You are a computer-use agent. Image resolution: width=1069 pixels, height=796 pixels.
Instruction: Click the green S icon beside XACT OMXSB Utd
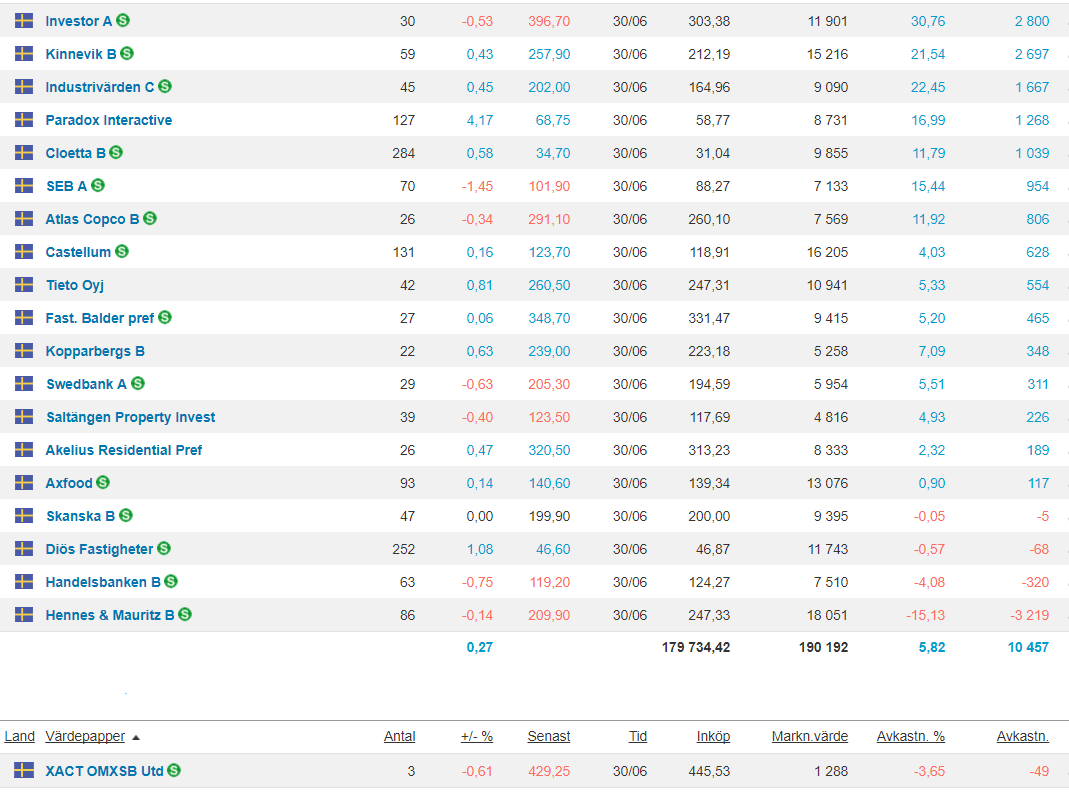tap(174, 771)
